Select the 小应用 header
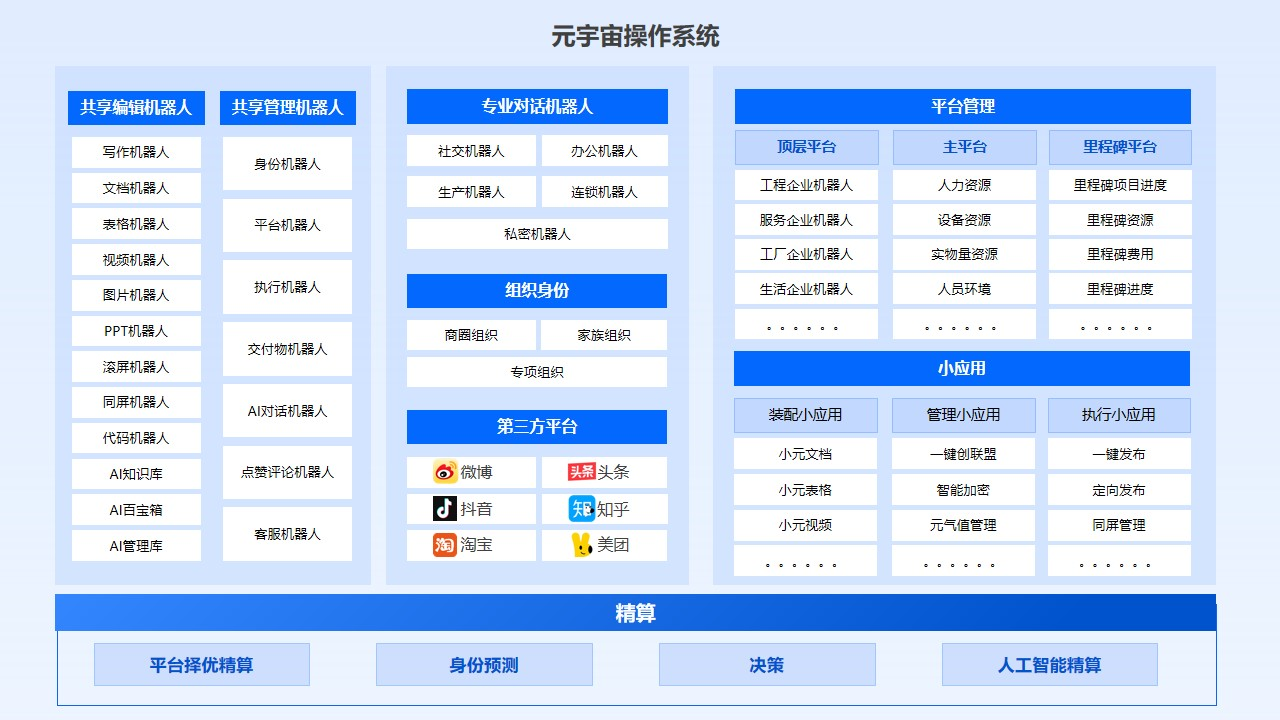Screen dimensions: 1280x720 pos(962,368)
